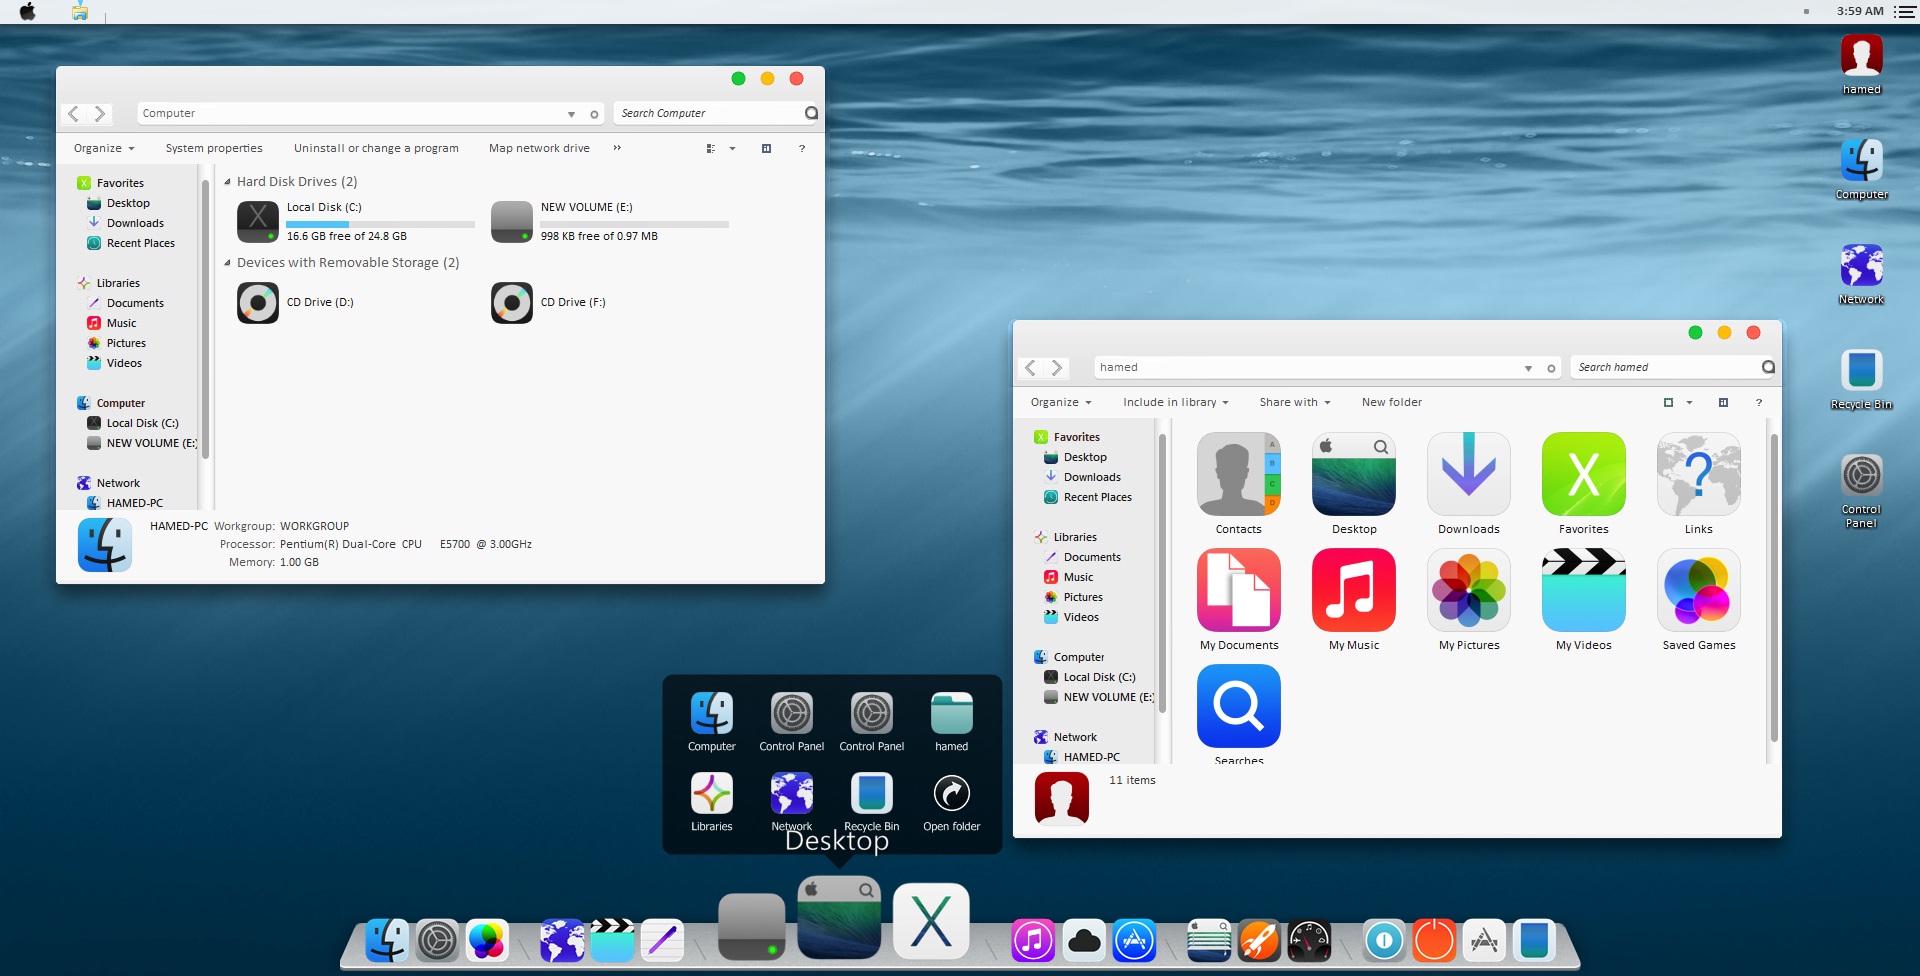Image resolution: width=1920 pixels, height=976 pixels.
Task: Open the Share with menu
Action: pyautogui.click(x=1294, y=403)
